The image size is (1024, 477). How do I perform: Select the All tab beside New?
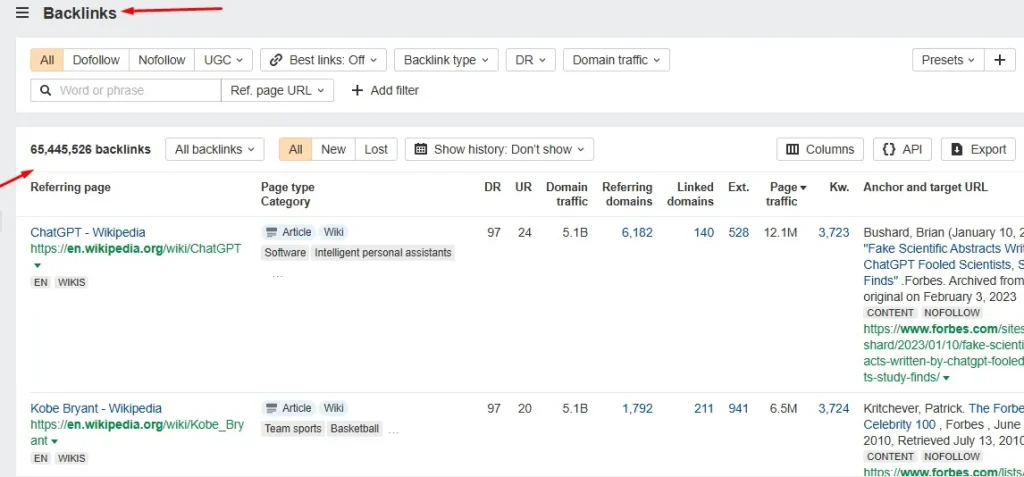click(295, 149)
